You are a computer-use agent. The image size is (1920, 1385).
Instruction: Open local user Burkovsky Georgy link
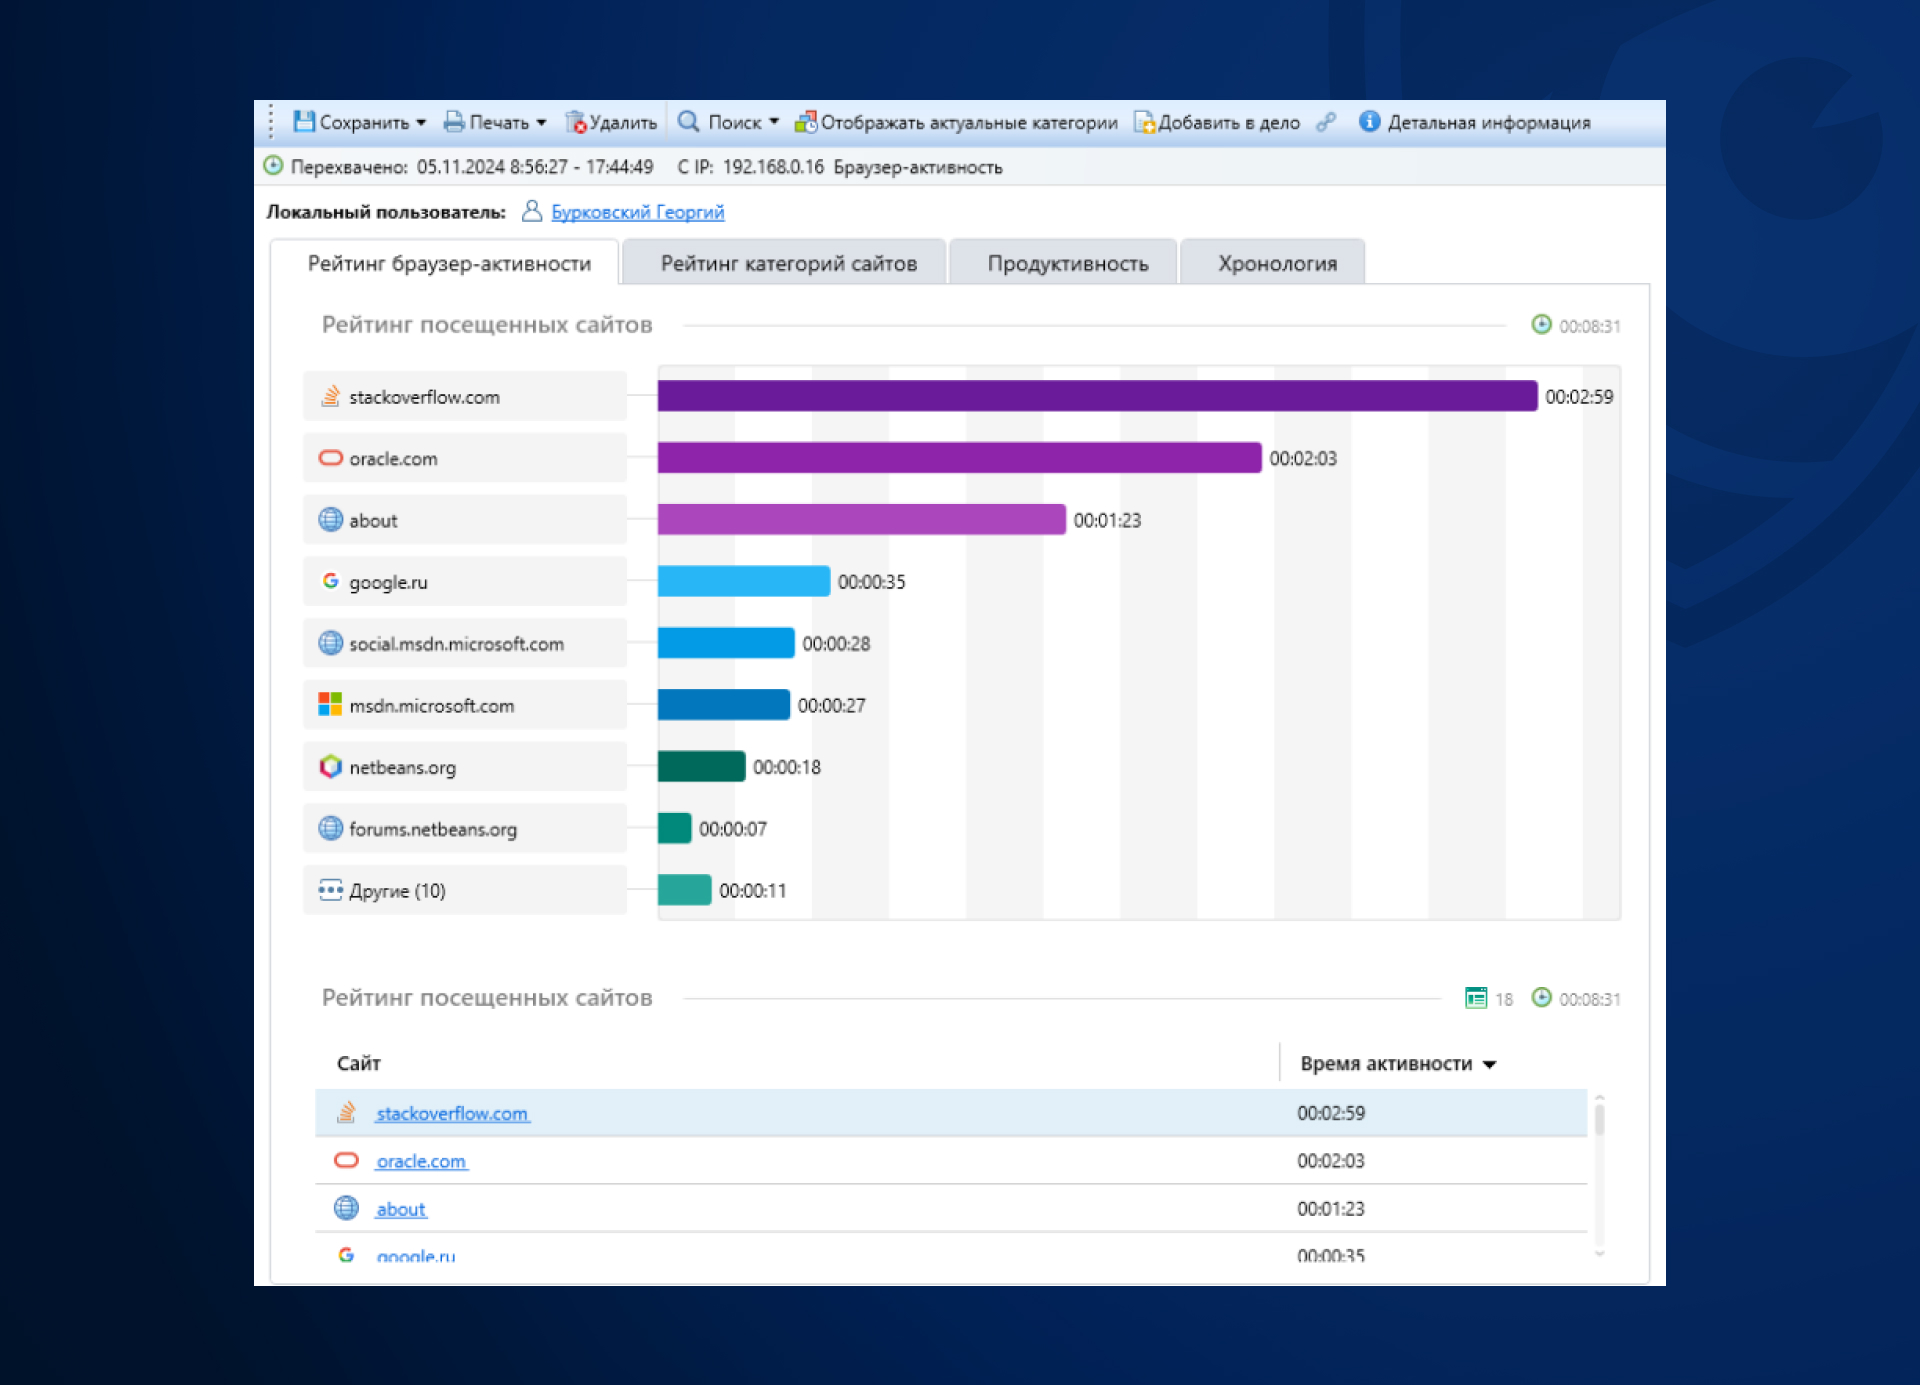[x=637, y=212]
